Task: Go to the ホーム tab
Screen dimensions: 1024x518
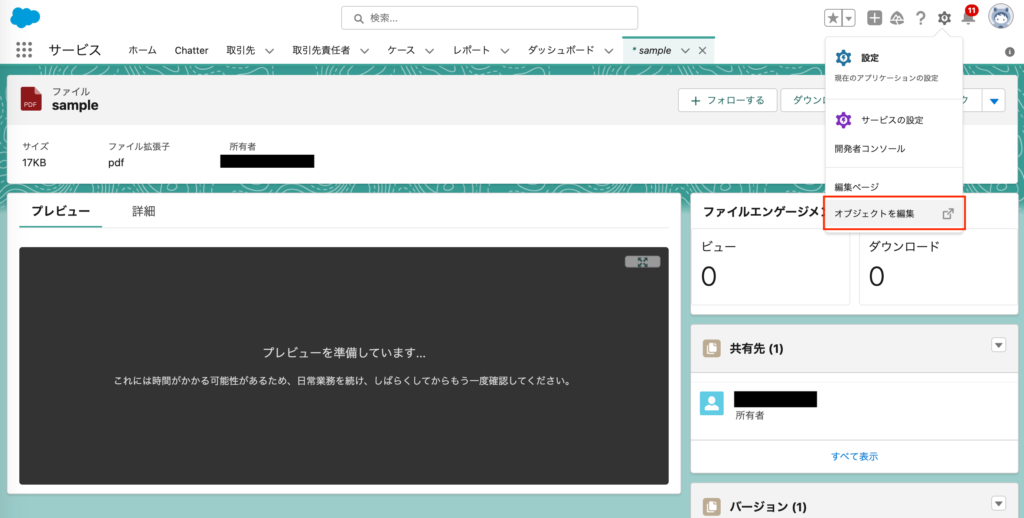Action: 142,50
